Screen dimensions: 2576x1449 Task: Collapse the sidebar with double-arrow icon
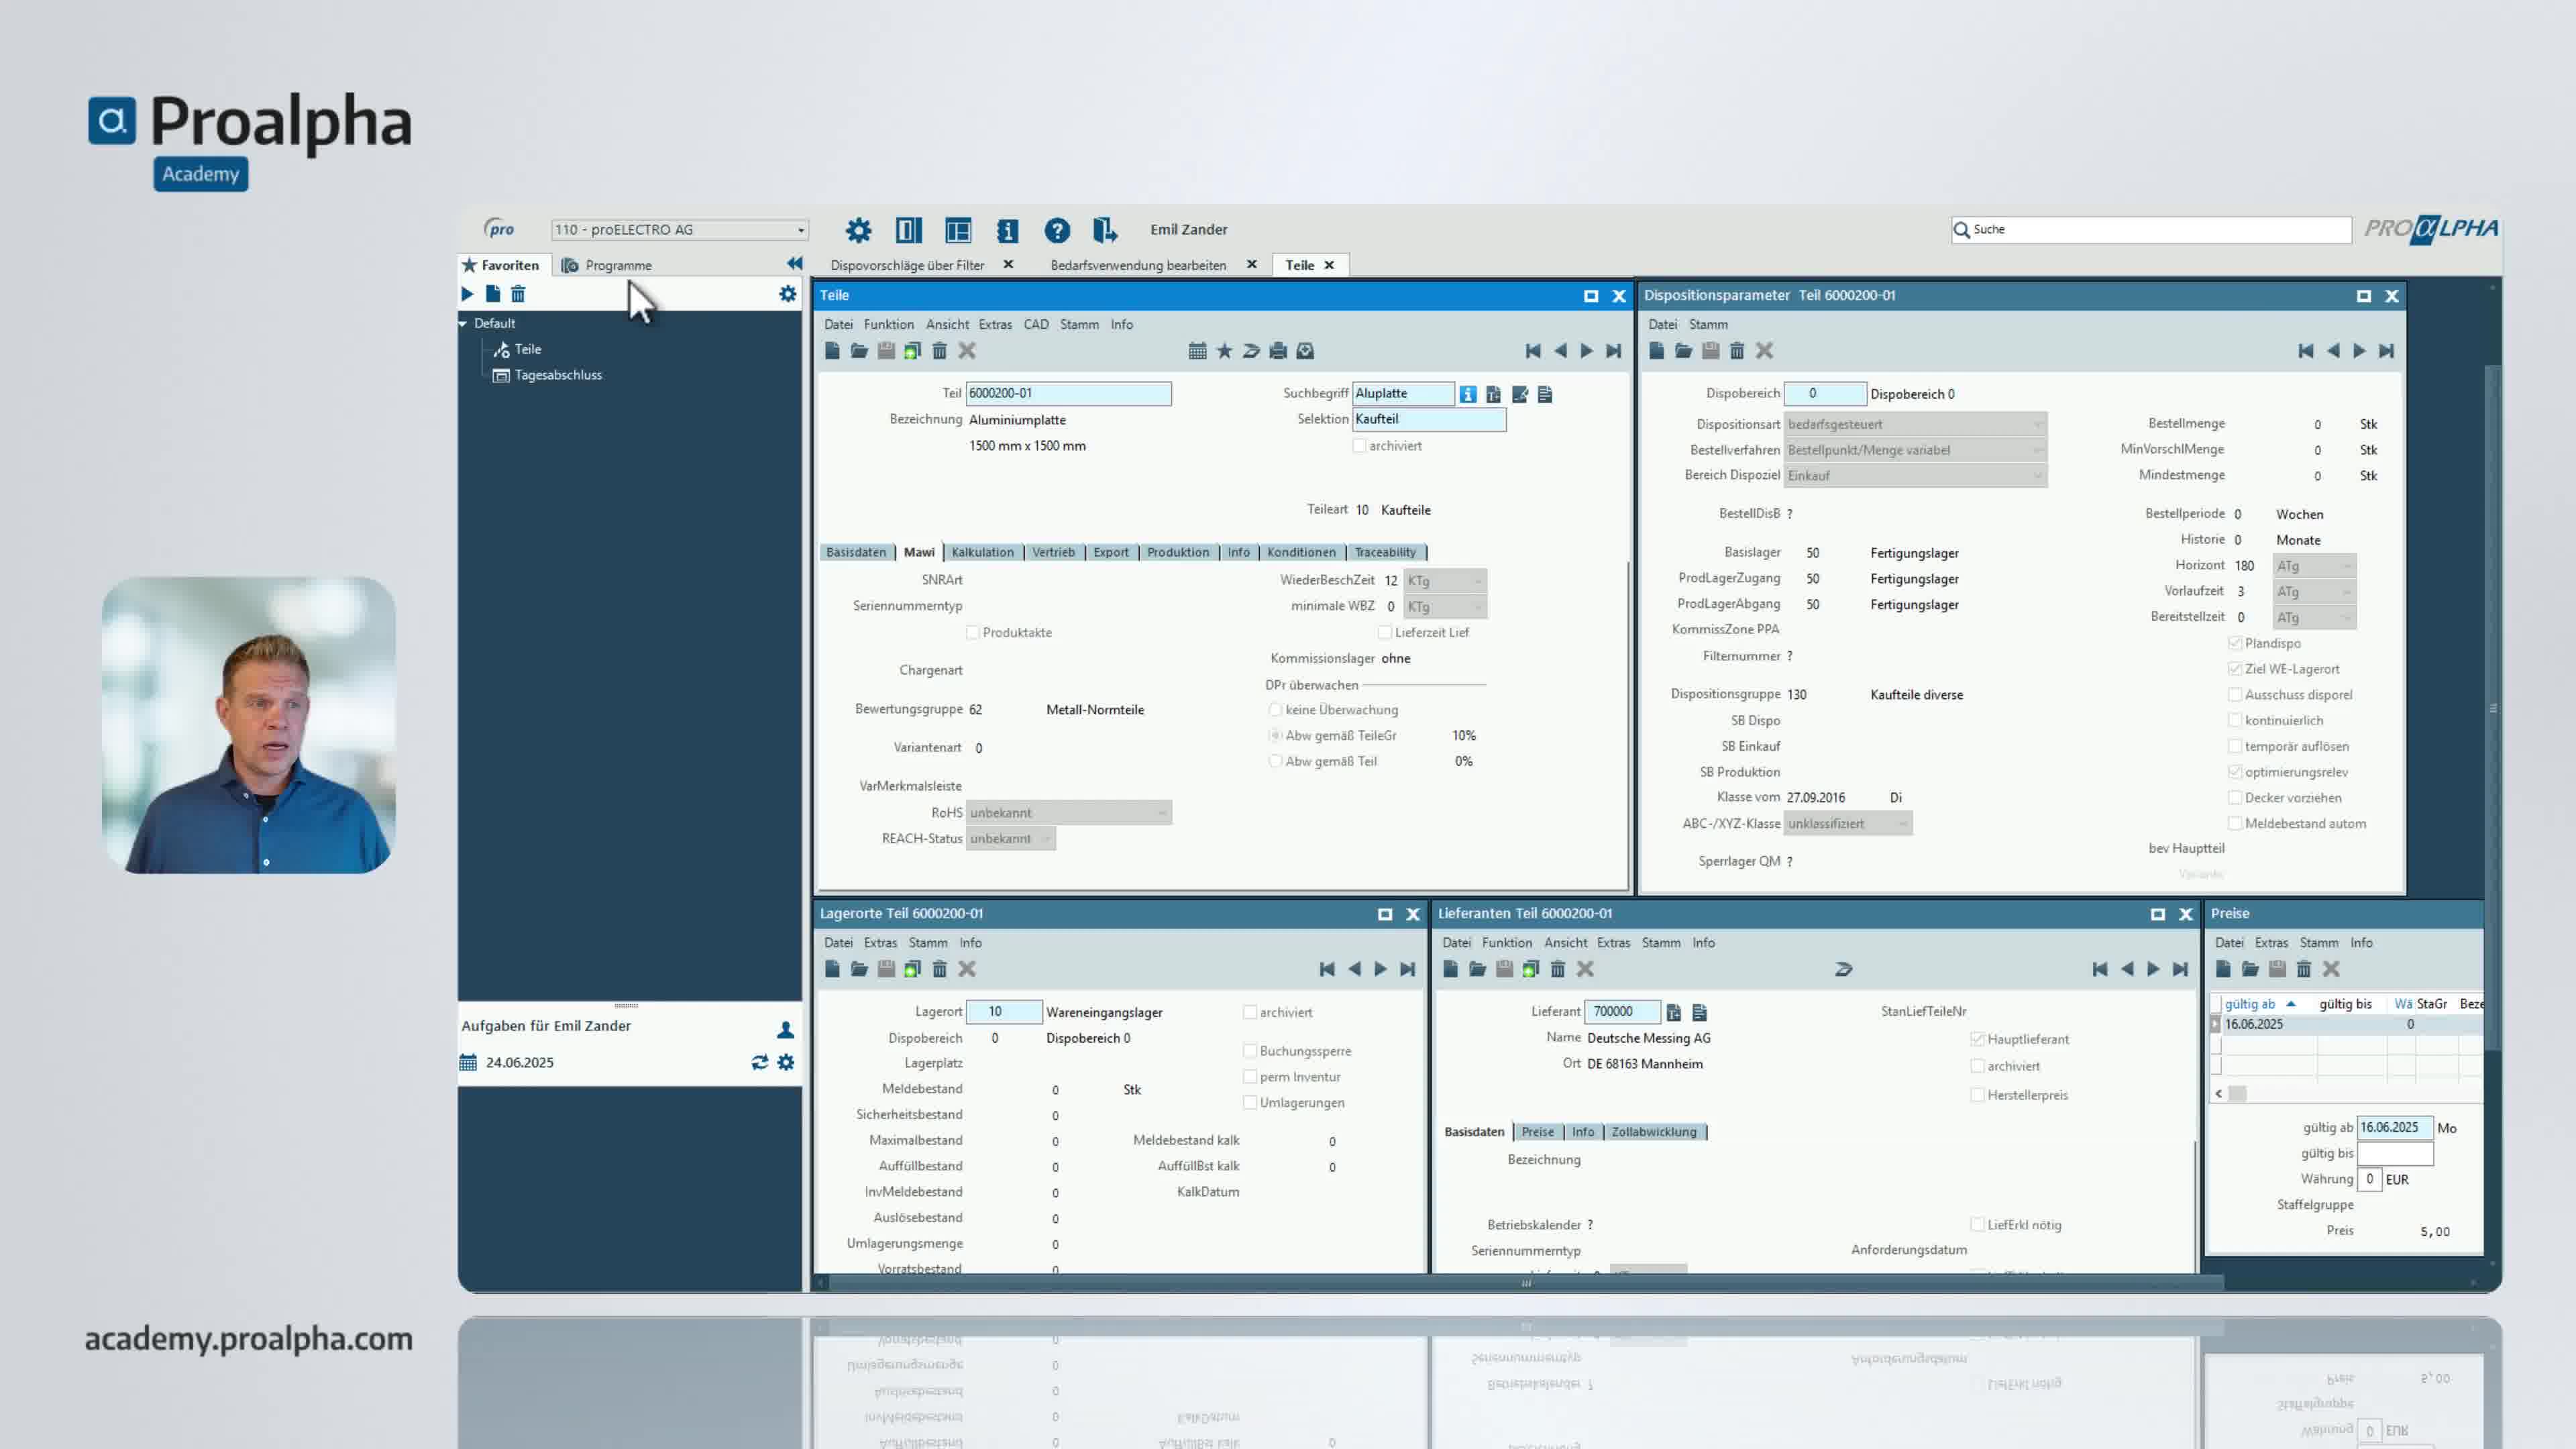[x=794, y=264]
